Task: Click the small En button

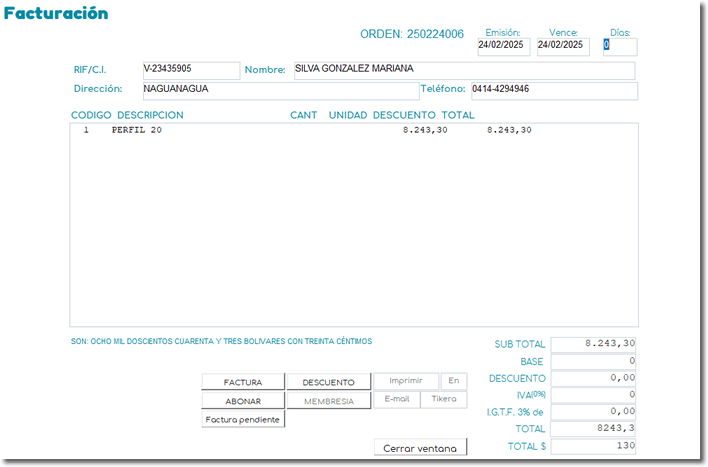Action: click(x=453, y=381)
